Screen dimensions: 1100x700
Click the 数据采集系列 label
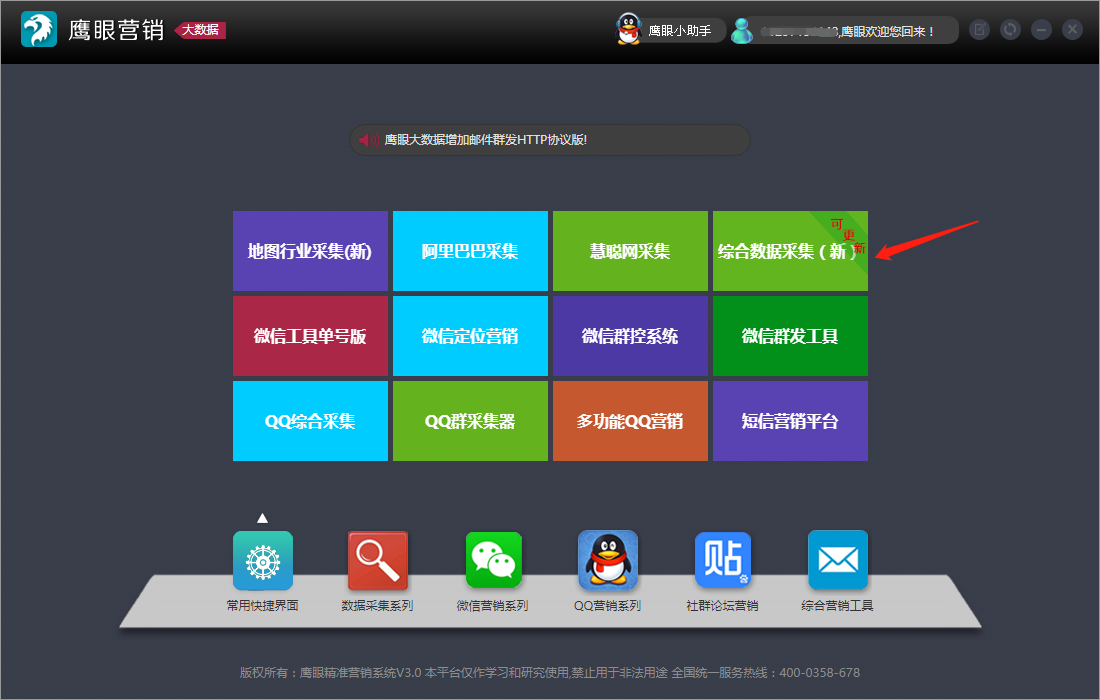(x=377, y=605)
